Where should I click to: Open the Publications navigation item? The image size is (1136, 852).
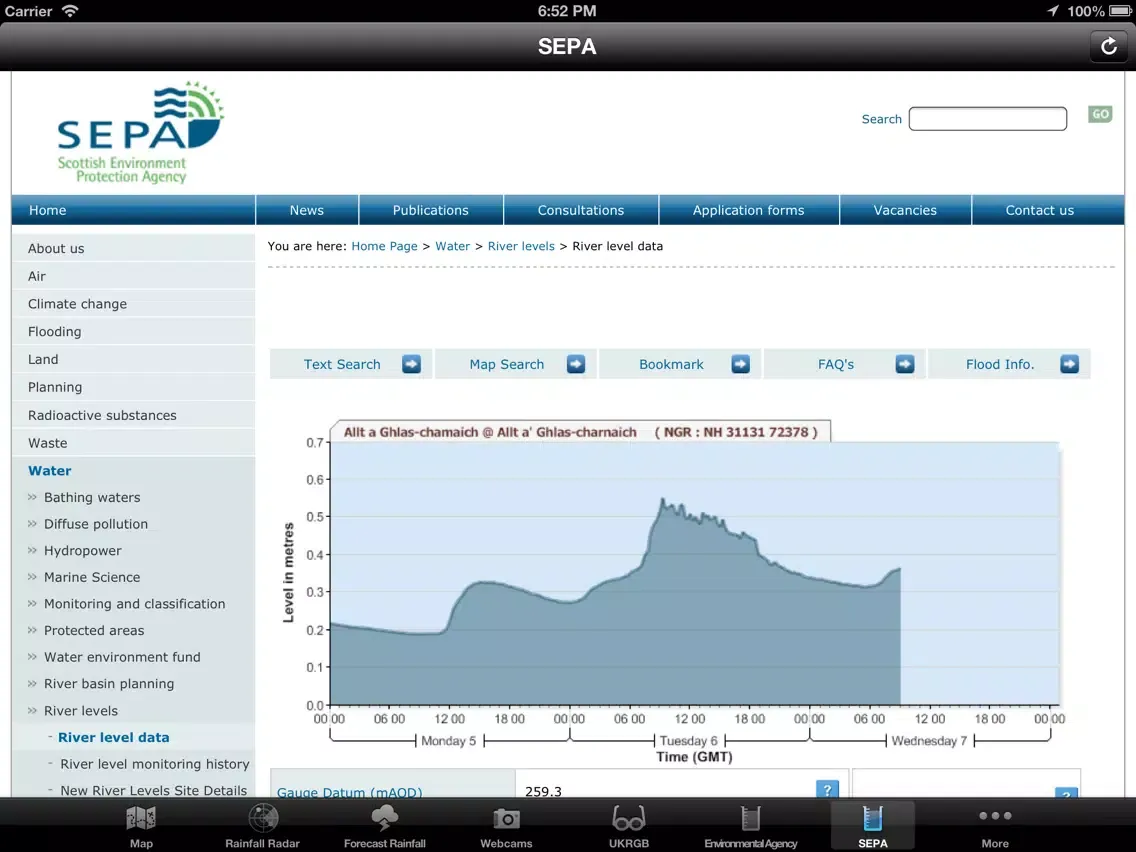tap(430, 210)
